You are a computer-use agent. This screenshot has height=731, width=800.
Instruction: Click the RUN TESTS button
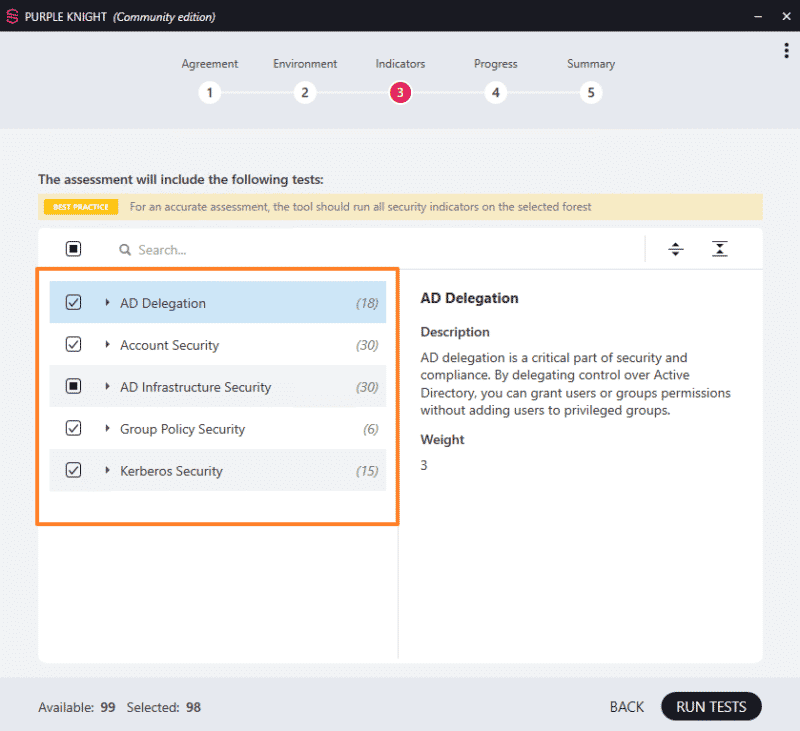[x=711, y=707]
